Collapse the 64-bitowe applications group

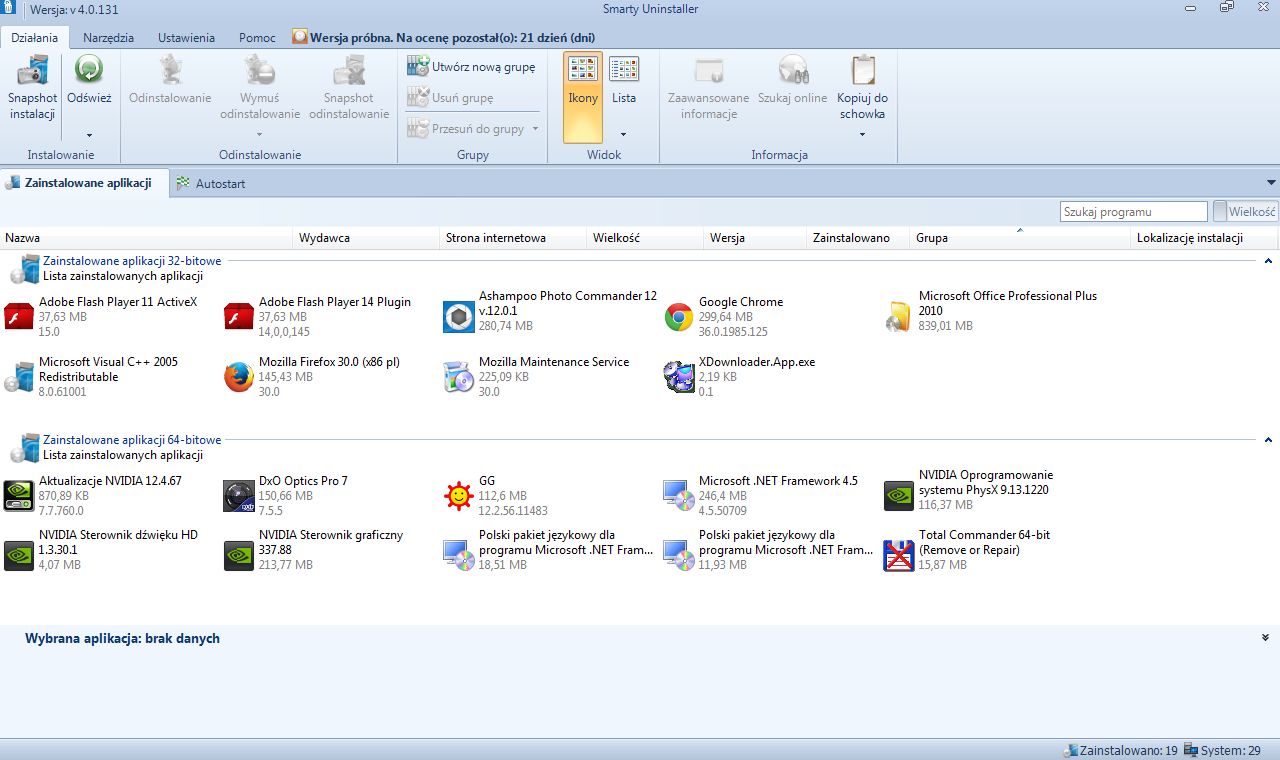(x=1268, y=440)
